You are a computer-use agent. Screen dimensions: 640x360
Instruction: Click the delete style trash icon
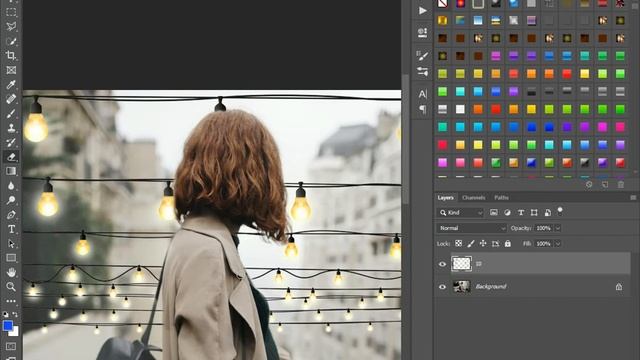(621, 185)
